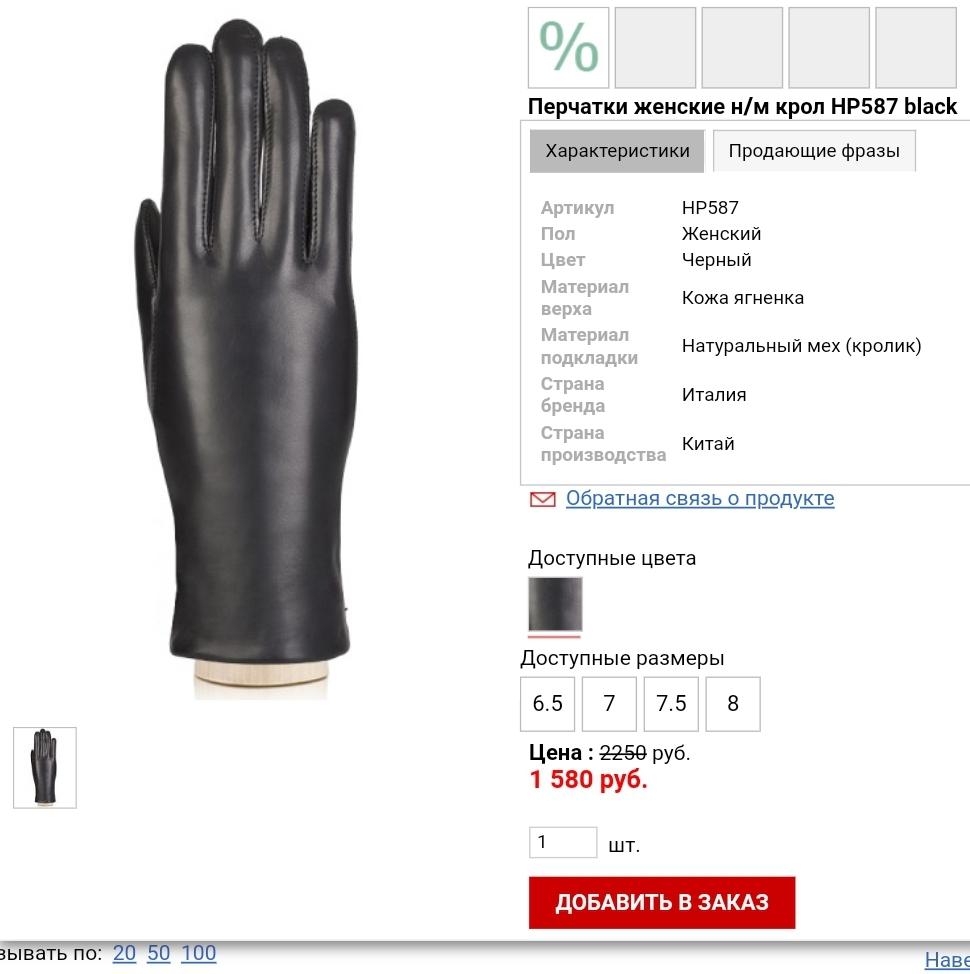Click the ДОБАВИТЬ В ЗАКАЗ button
This screenshot has width=970, height=974.
(662, 903)
